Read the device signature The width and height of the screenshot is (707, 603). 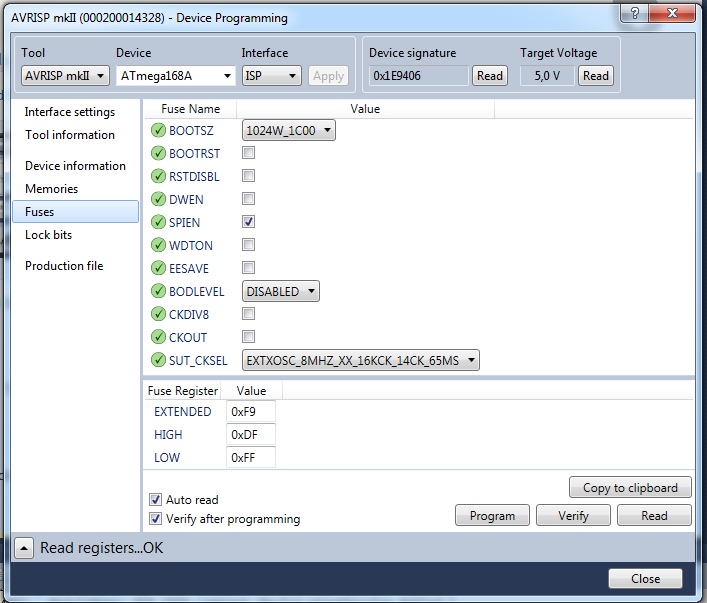pos(490,76)
